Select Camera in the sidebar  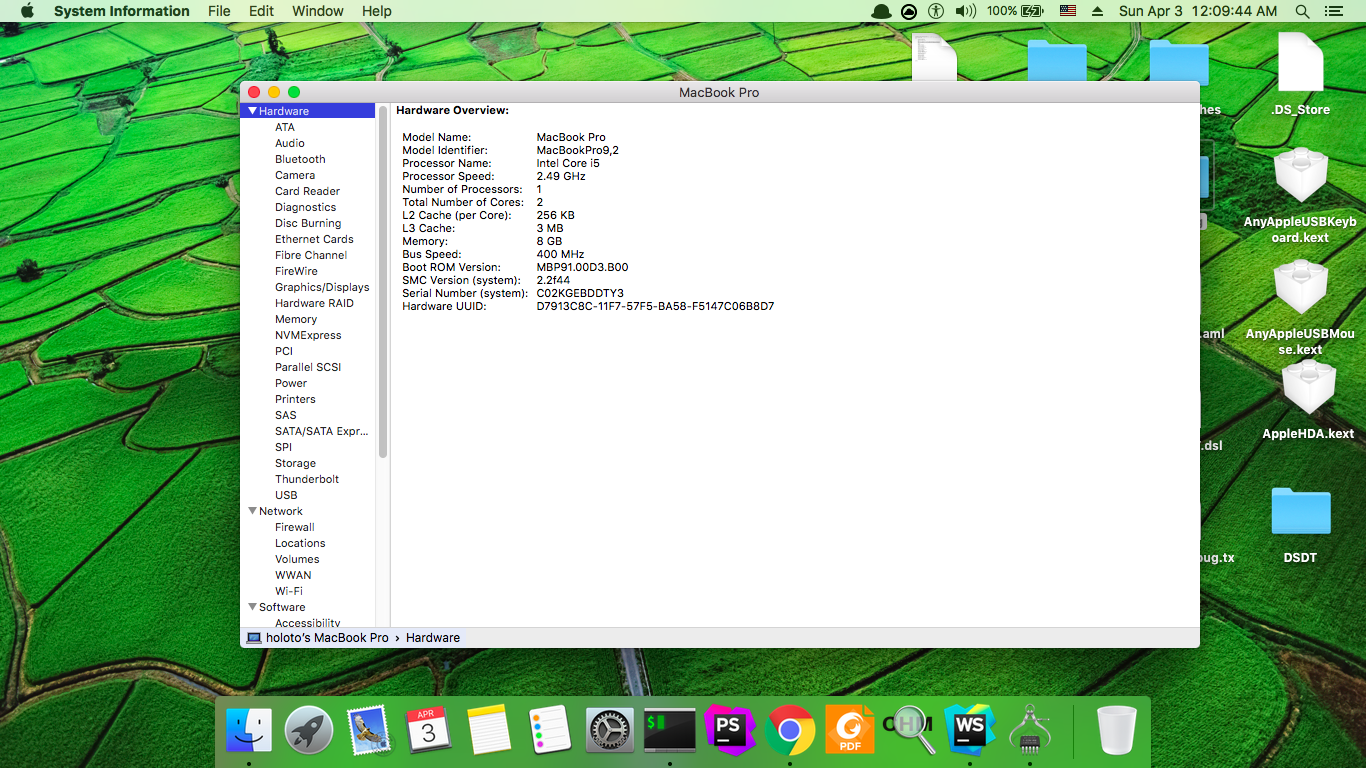click(x=295, y=175)
